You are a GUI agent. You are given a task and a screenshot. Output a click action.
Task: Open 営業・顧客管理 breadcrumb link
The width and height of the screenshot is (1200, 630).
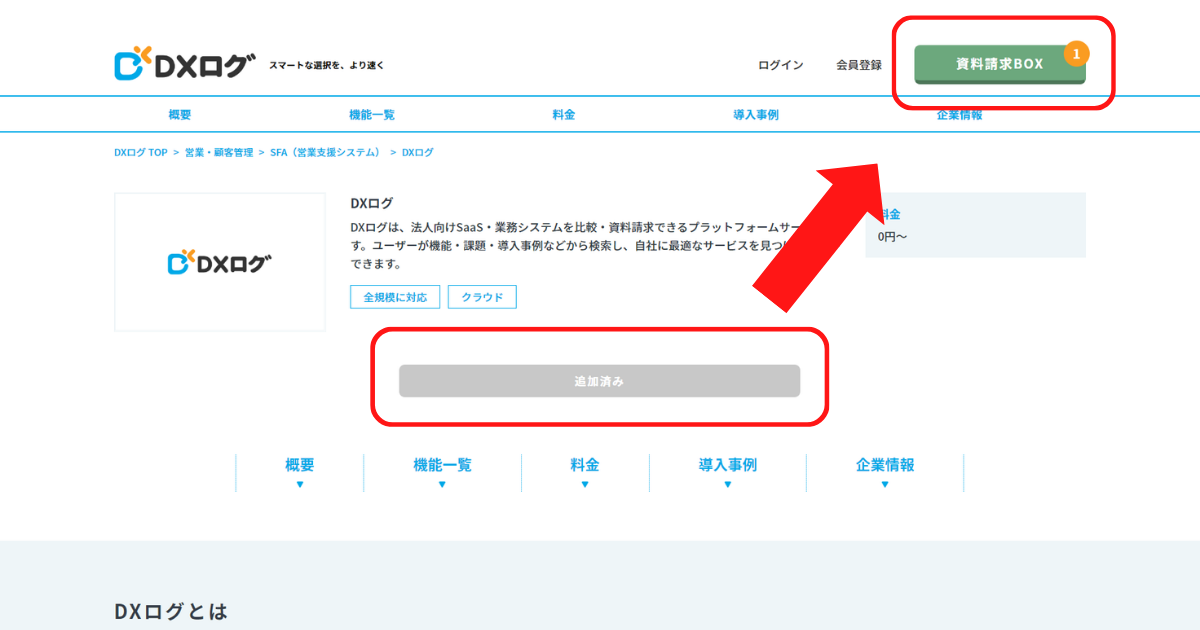point(219,153)
